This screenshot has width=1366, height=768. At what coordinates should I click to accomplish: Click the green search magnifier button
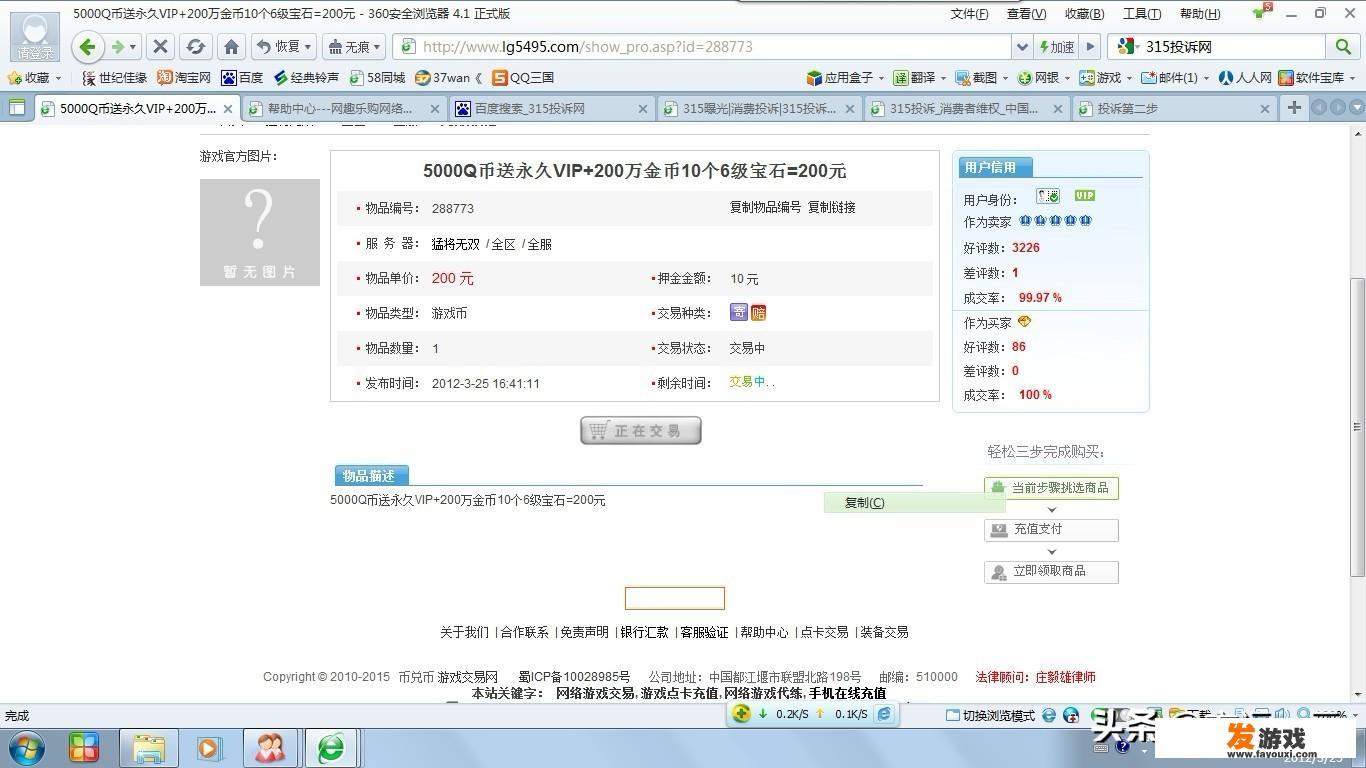point(1342,47)
